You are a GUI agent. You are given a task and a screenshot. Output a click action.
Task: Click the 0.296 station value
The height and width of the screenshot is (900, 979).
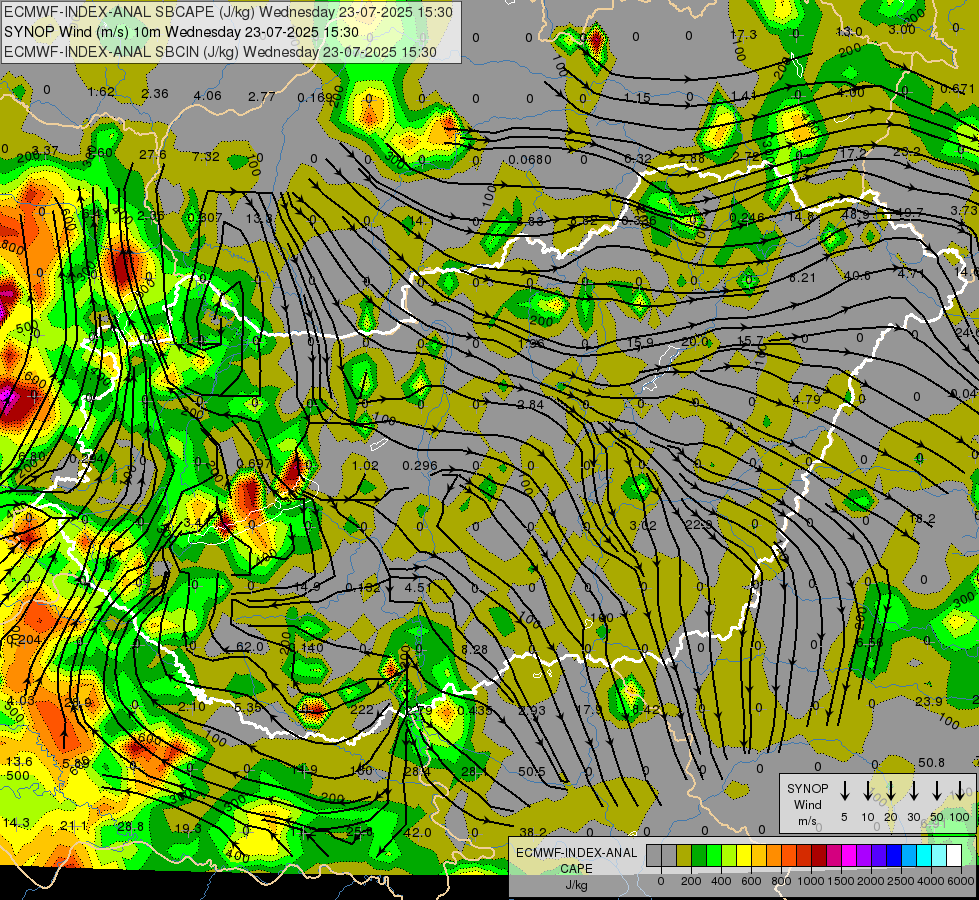tap(420, 465)
